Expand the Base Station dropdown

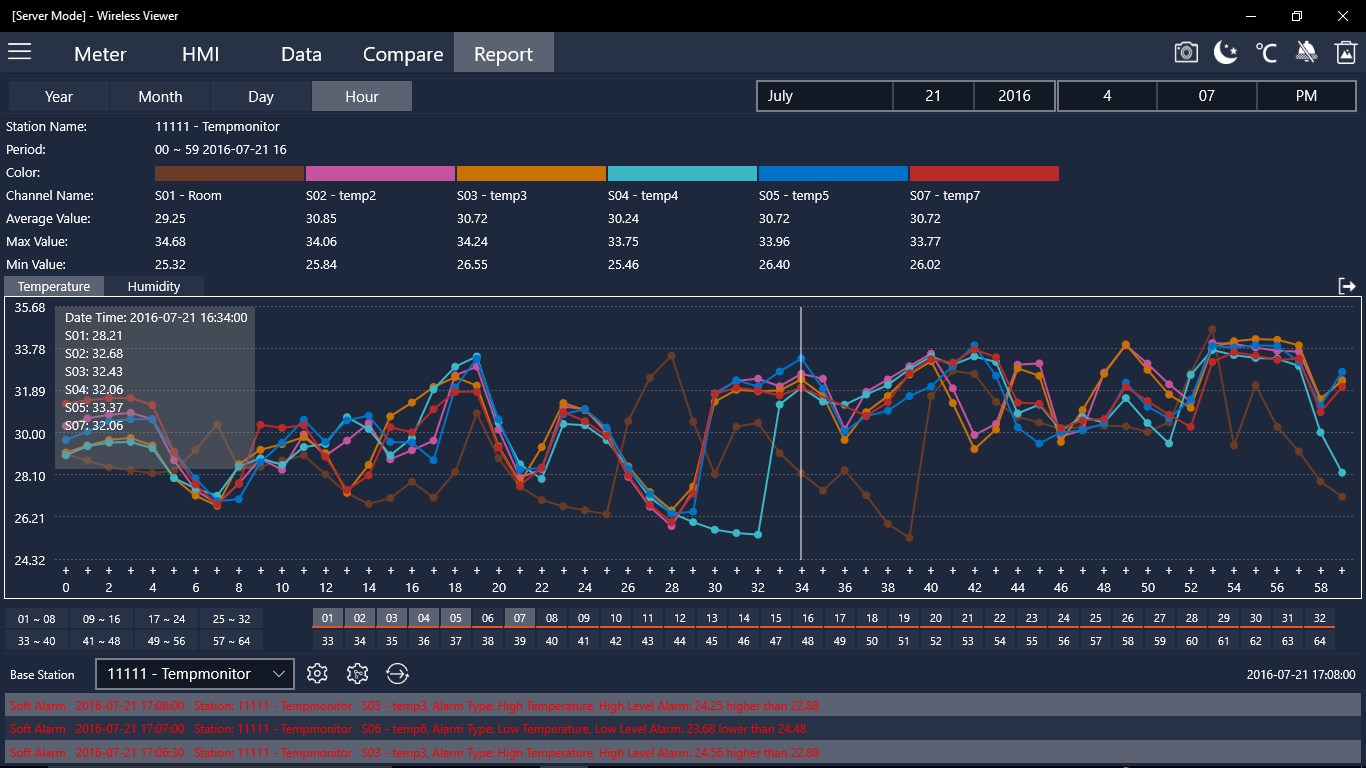pos(195,674)
